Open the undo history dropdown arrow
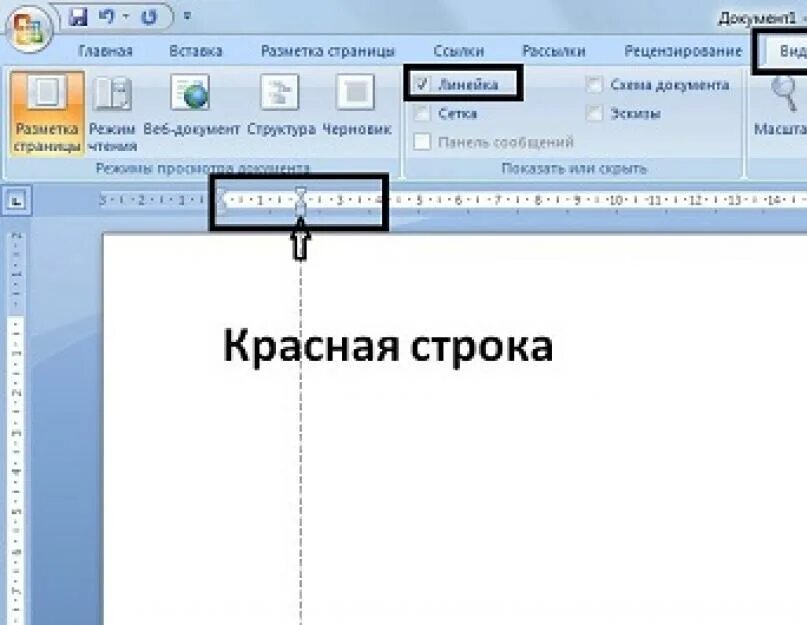Screen dimensions: 807x625 click(126, 17)
